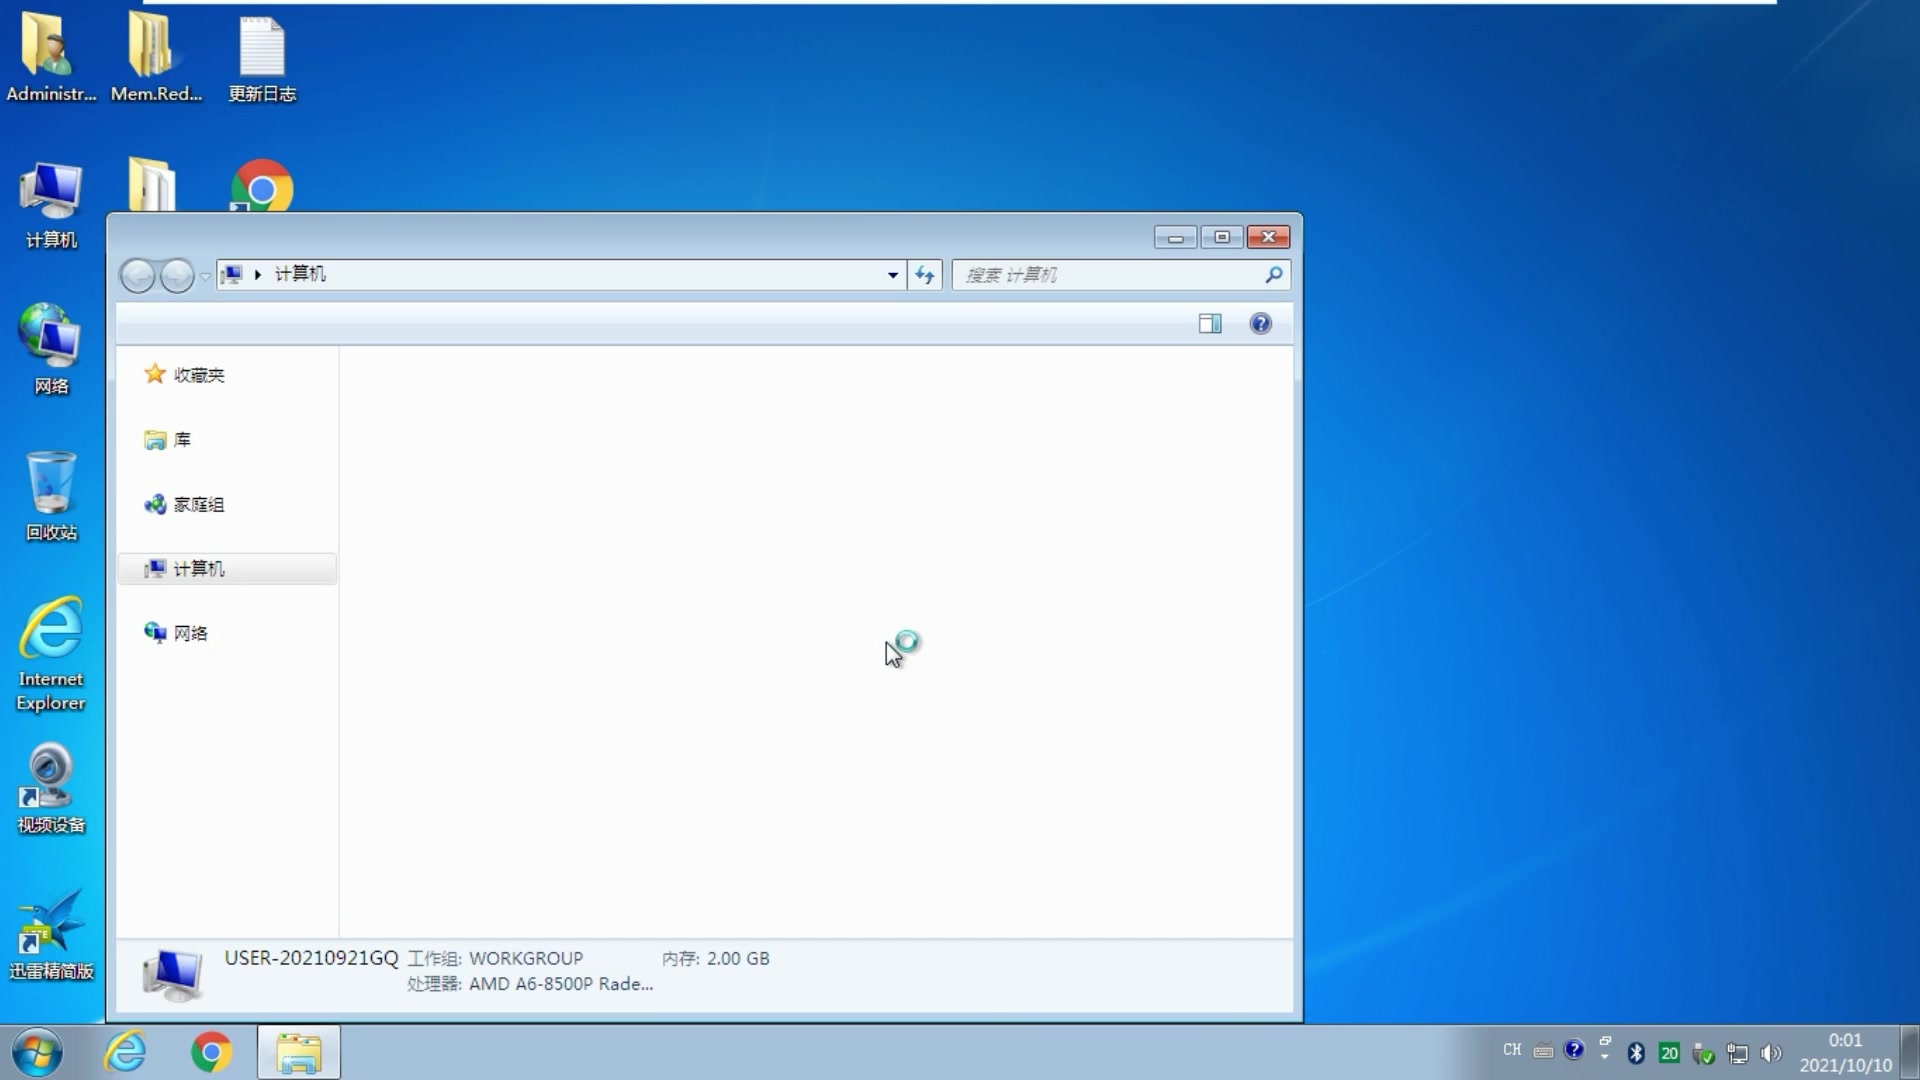Screen dimensions: 1920x1080
Task: Open the address bar history dropdown arrow
Action: tap(892, 274)
